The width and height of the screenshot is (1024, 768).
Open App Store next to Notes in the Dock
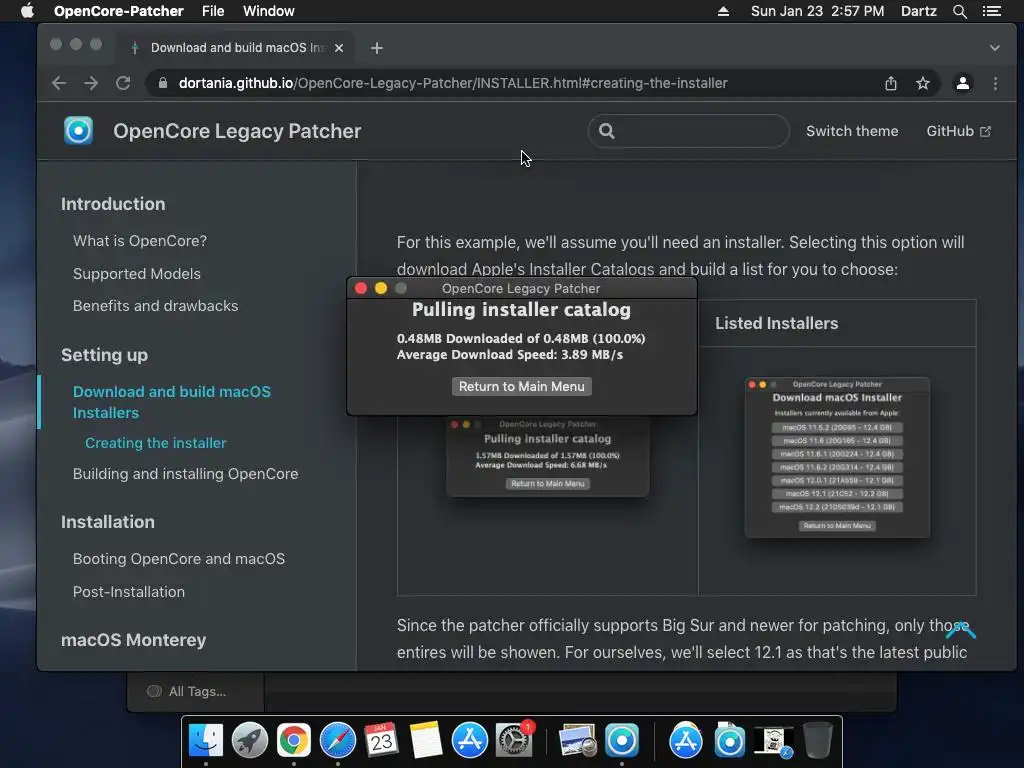coord(470,741)
